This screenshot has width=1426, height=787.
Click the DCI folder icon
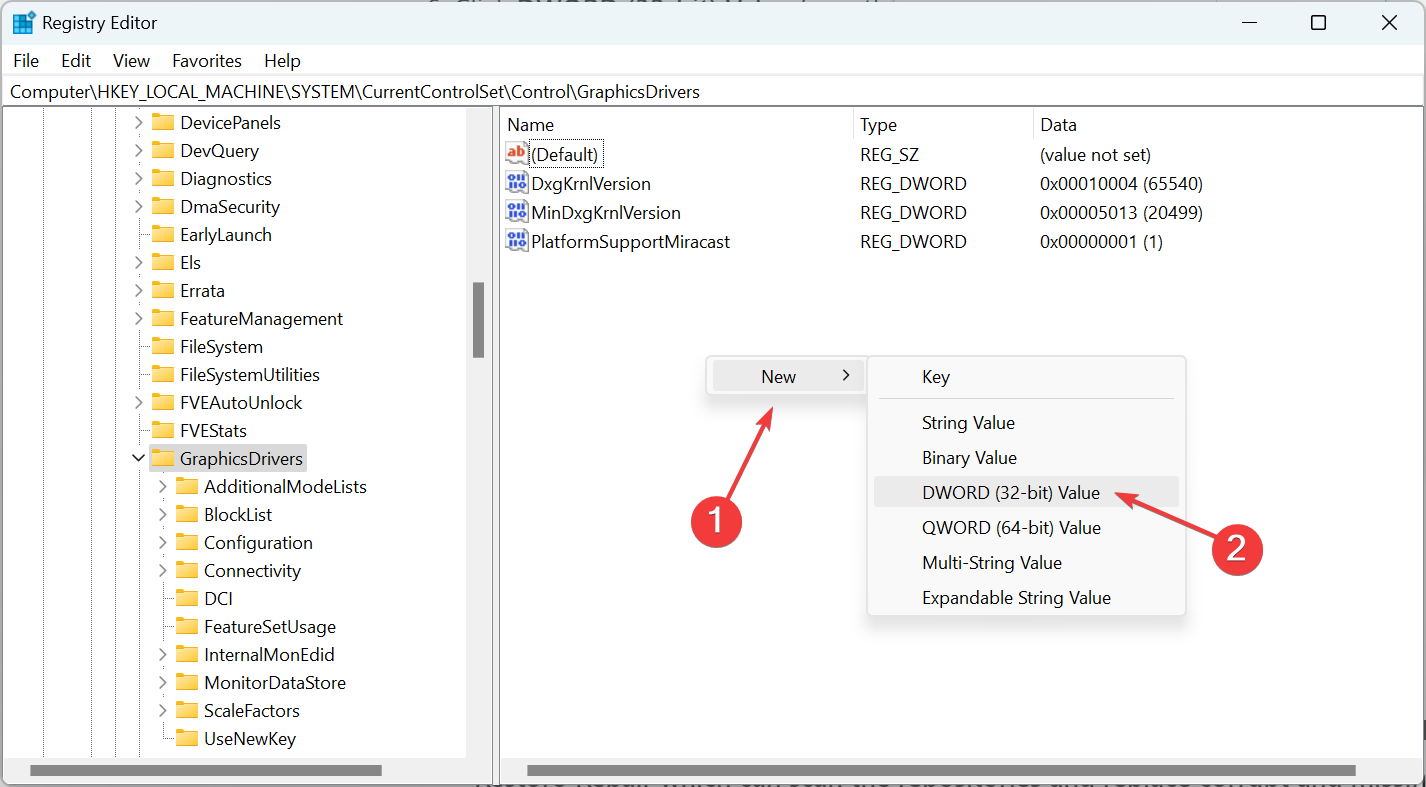tap(187, 598)
